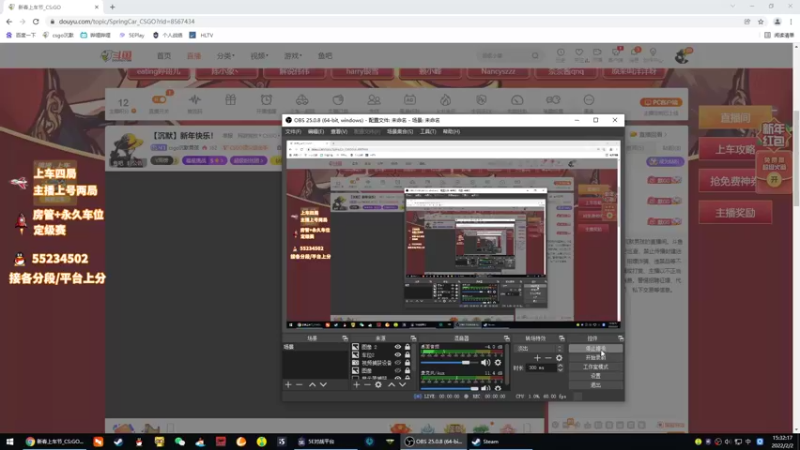Click the start recording button in OBS

[x=595, y=358]
